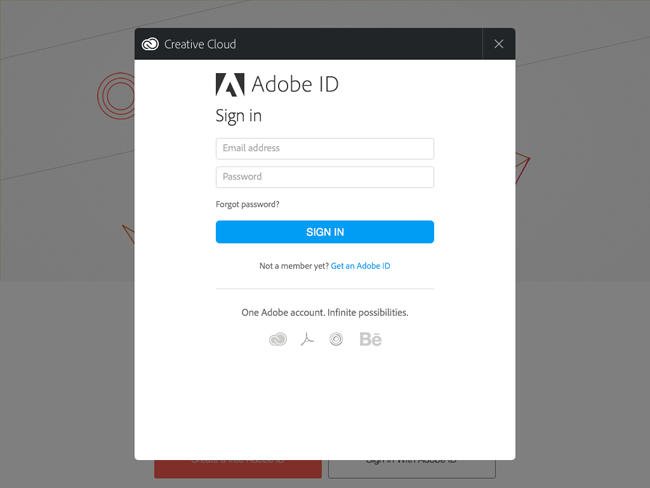Click the circular icon next to Behance
The image size is (650, 488).
(337, 339)
